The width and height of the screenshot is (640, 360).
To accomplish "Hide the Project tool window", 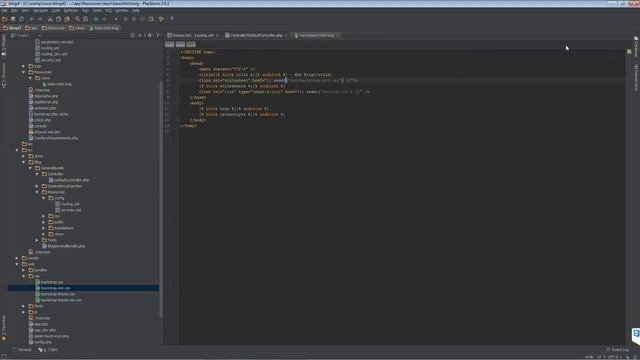I will (x=158, y=36).
